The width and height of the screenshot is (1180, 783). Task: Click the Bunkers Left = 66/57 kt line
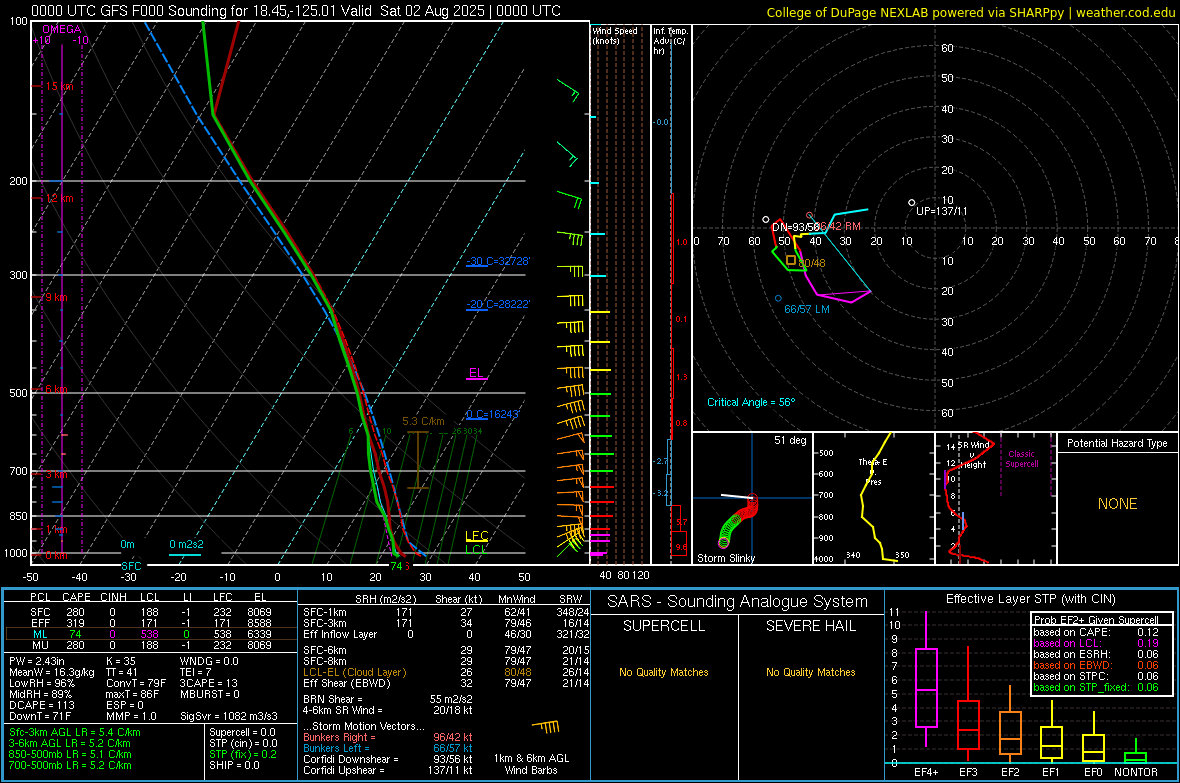click(x=388, y=748)
